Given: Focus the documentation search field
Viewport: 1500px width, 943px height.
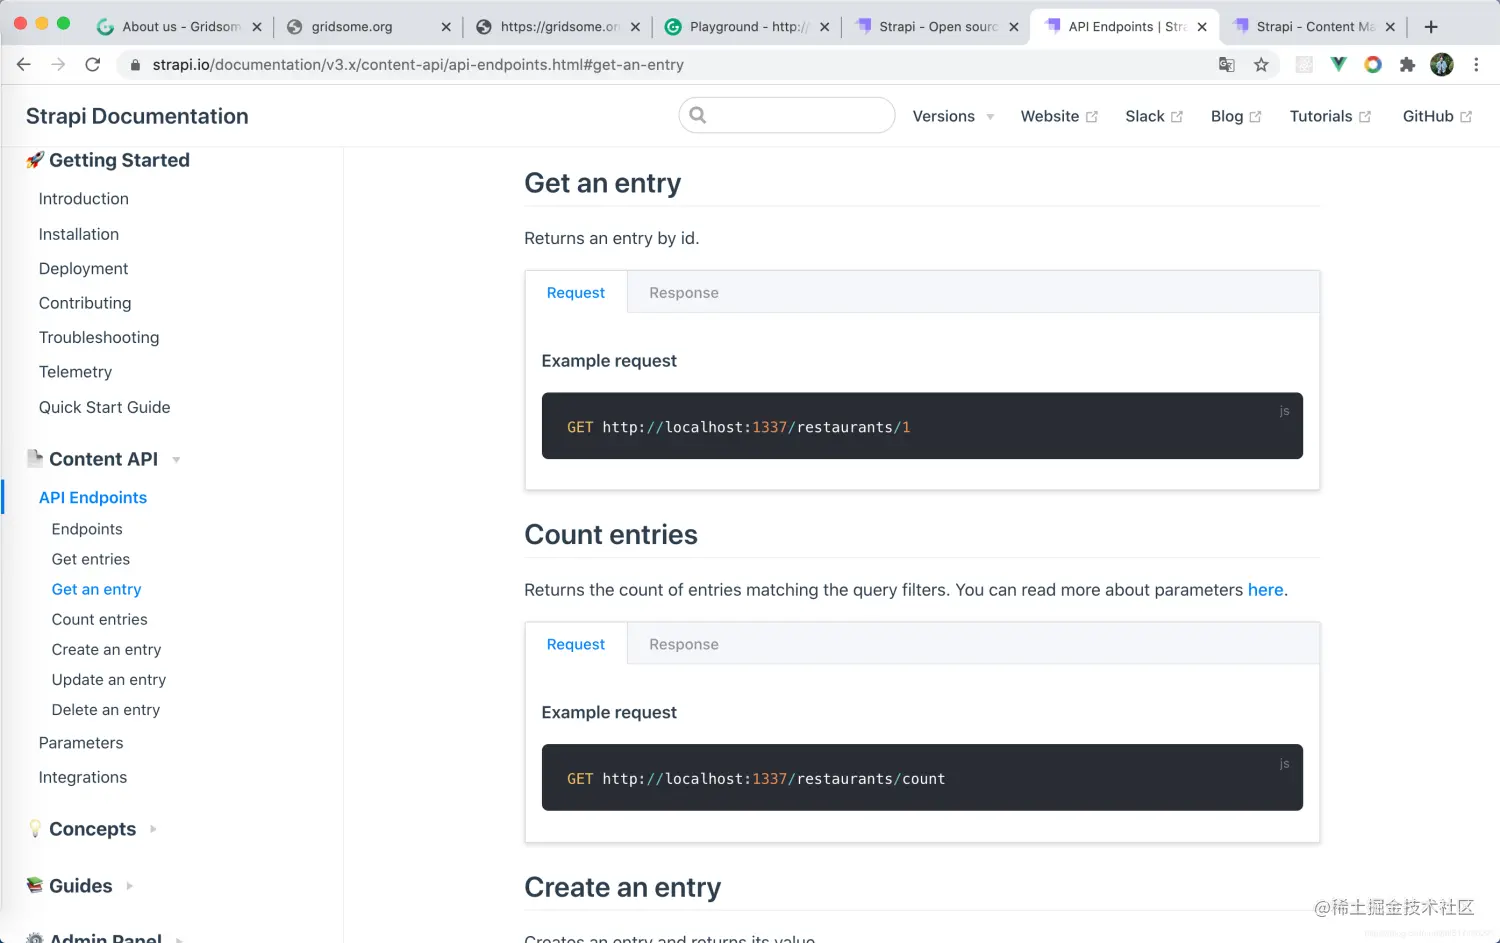Looking at the screenshot, I should click(x=787, y=115).
